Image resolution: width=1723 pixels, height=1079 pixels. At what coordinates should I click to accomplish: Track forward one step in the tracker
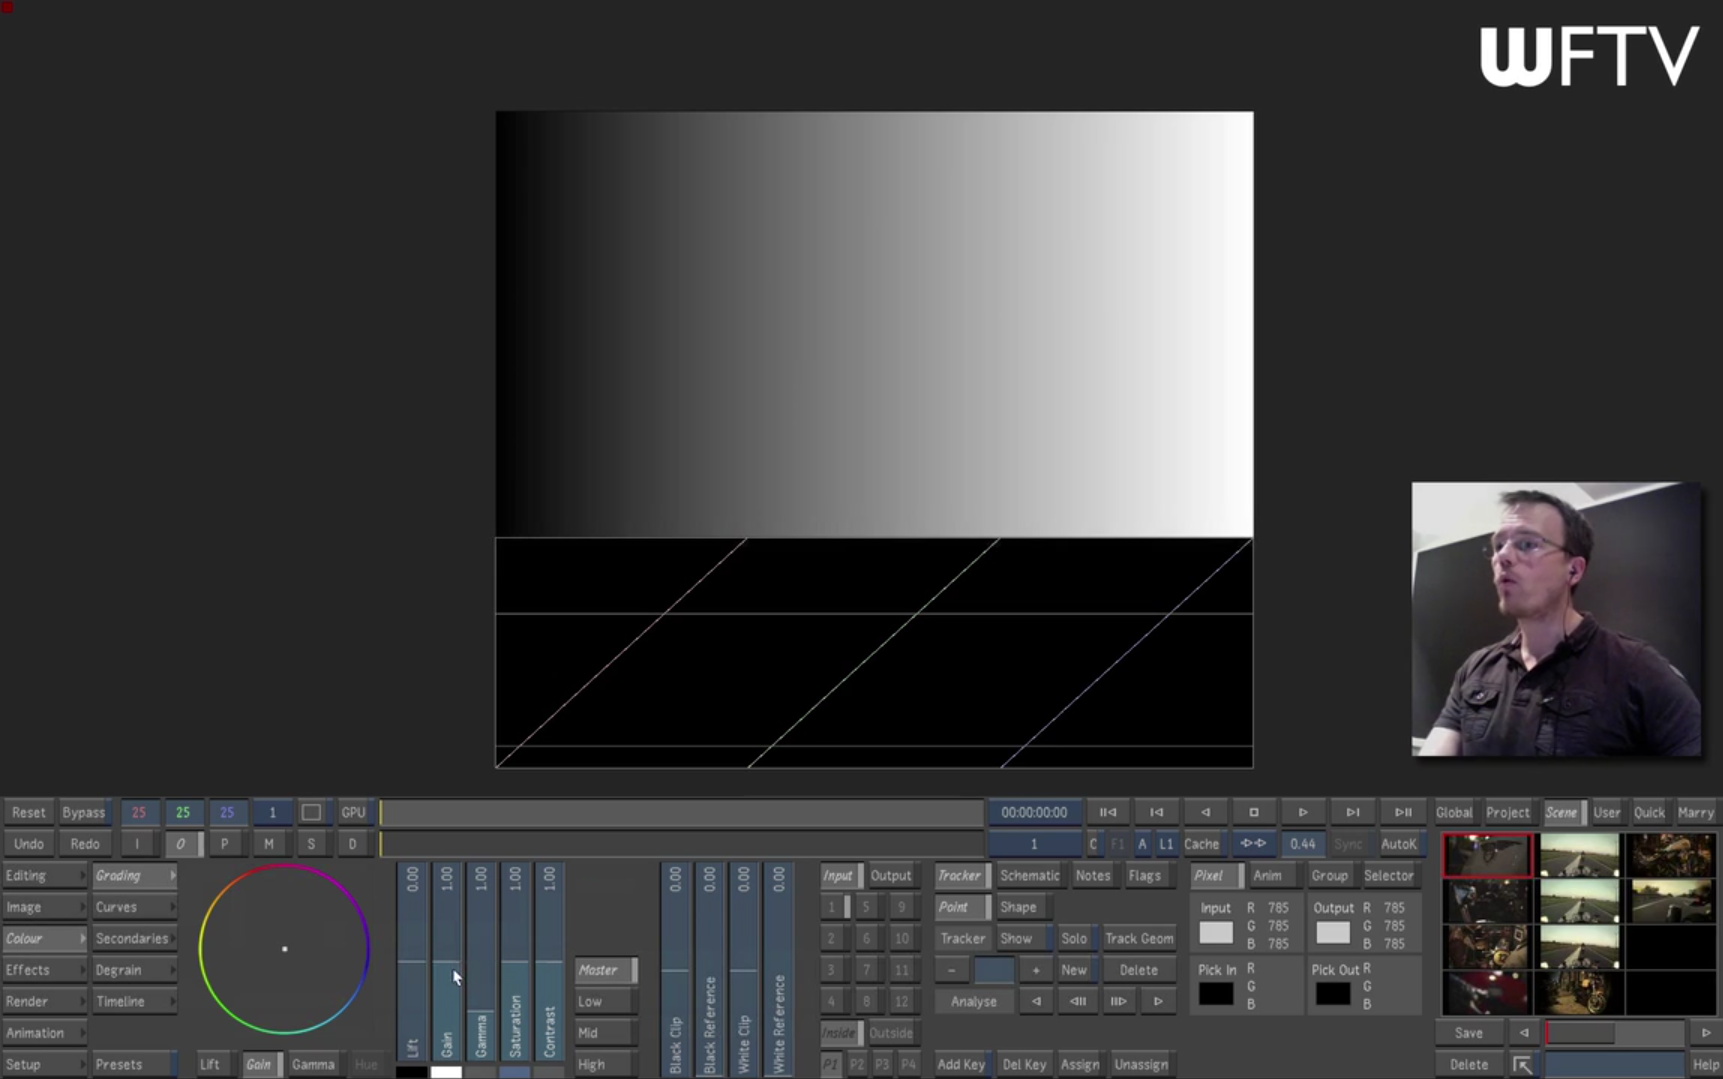1118,1001
